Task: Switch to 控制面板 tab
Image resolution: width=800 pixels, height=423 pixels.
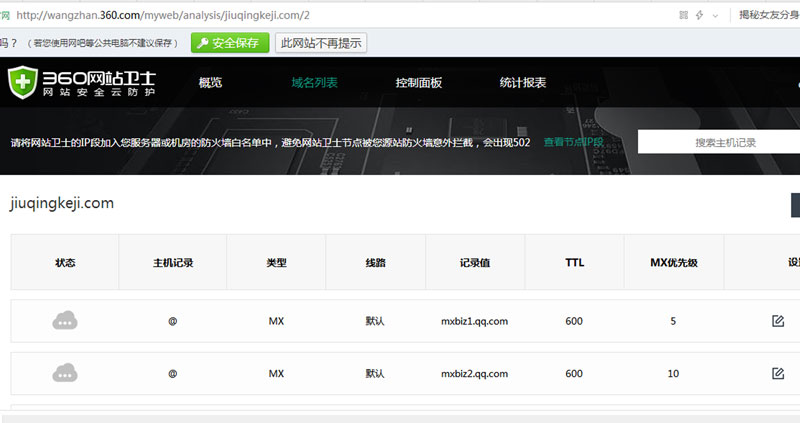Action: point(418,83)
